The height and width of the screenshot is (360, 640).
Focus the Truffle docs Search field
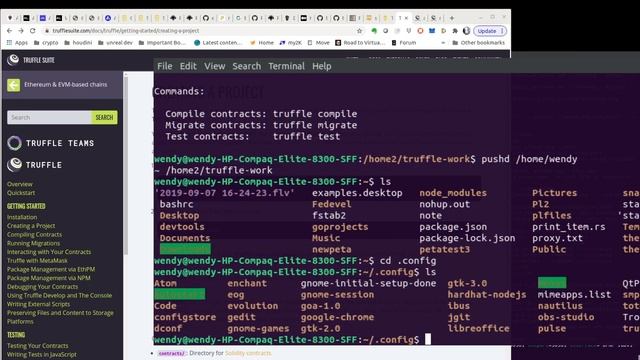[x=49, y=118]
